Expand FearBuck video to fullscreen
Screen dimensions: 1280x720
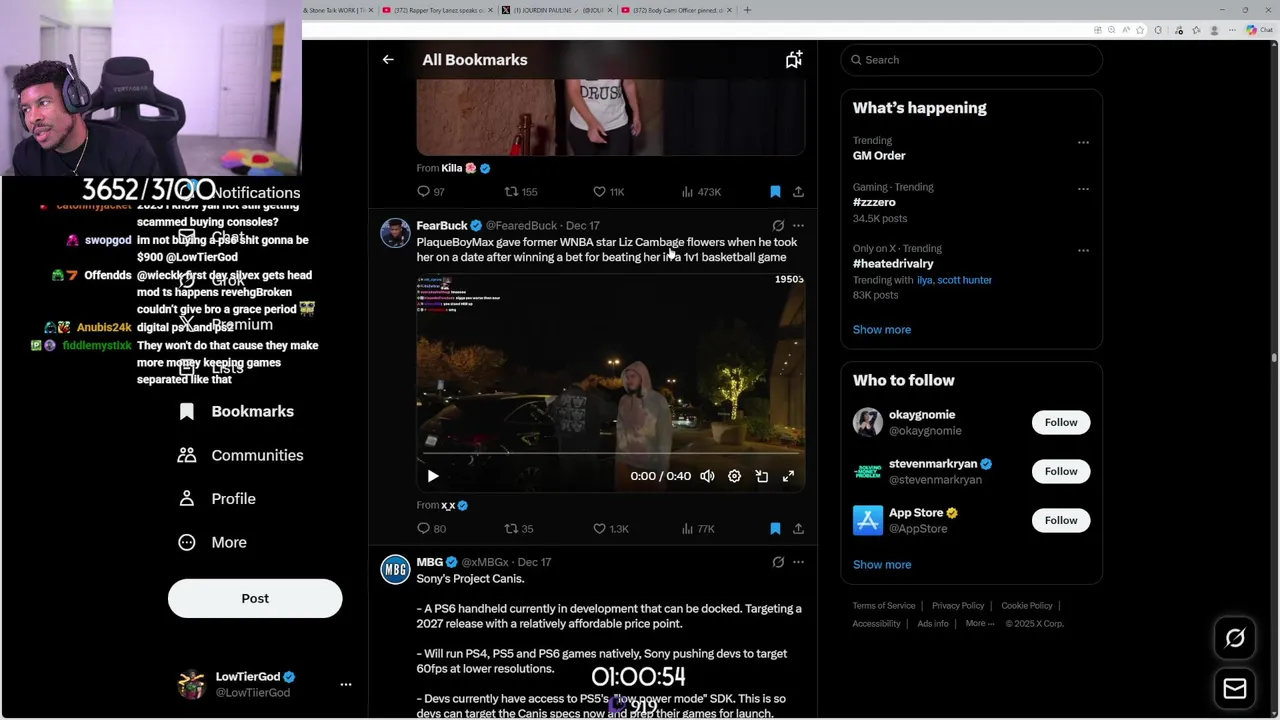coord(788,476)
